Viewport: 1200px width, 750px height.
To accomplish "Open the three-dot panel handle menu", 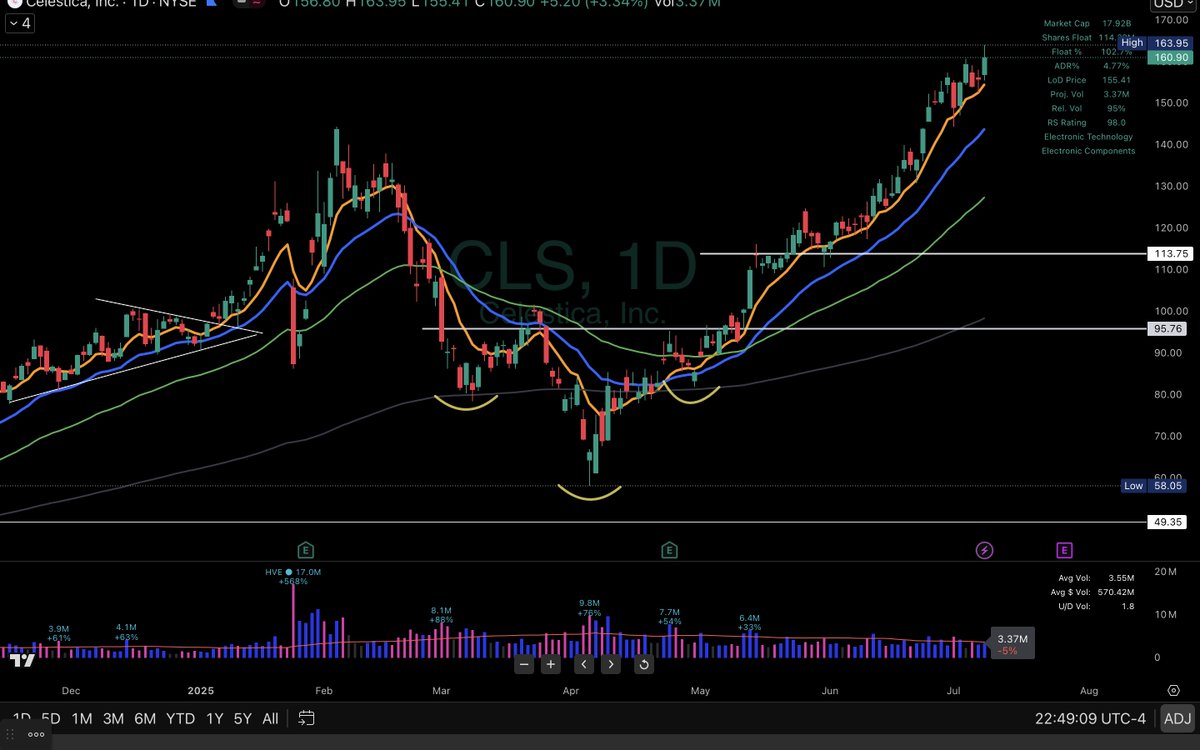I will click(36, 735).
